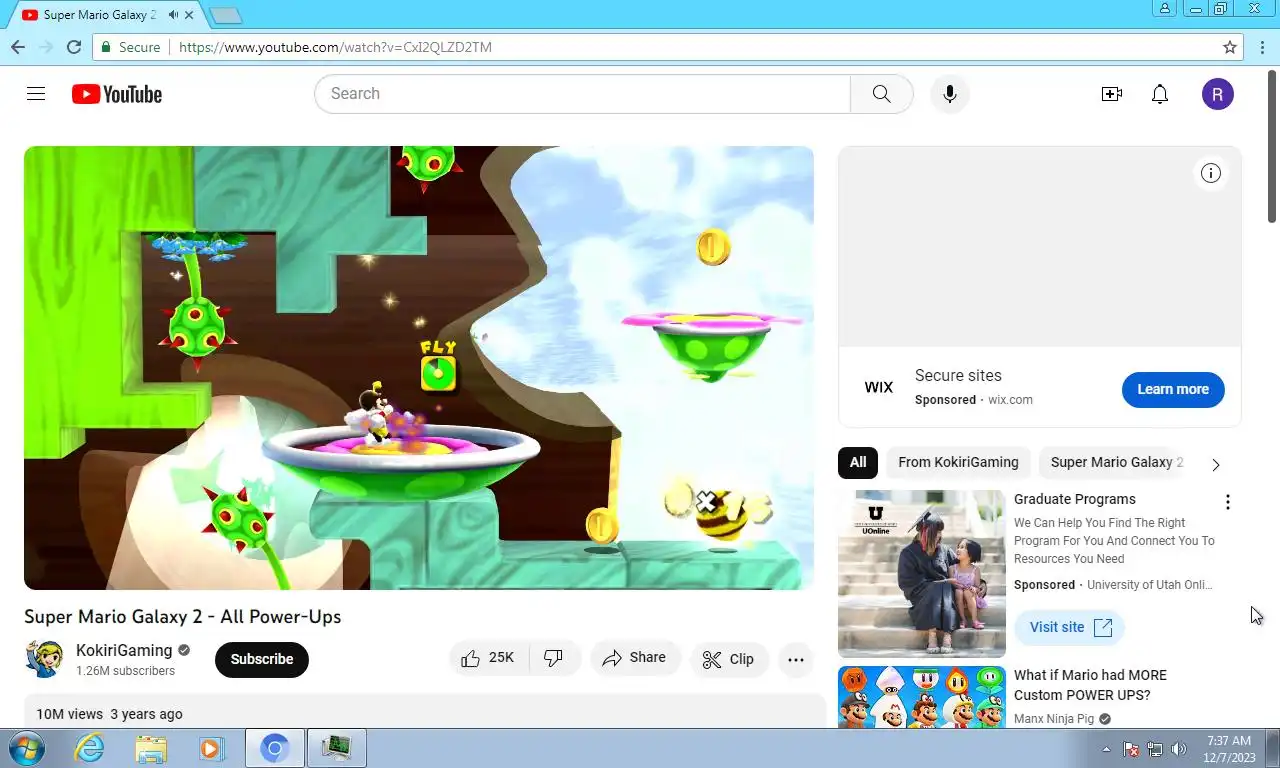Image resolution: width=1280 pixels, height=768 pixels.
Task: View site security info lock icon
Action: click(x=106, y=47)
